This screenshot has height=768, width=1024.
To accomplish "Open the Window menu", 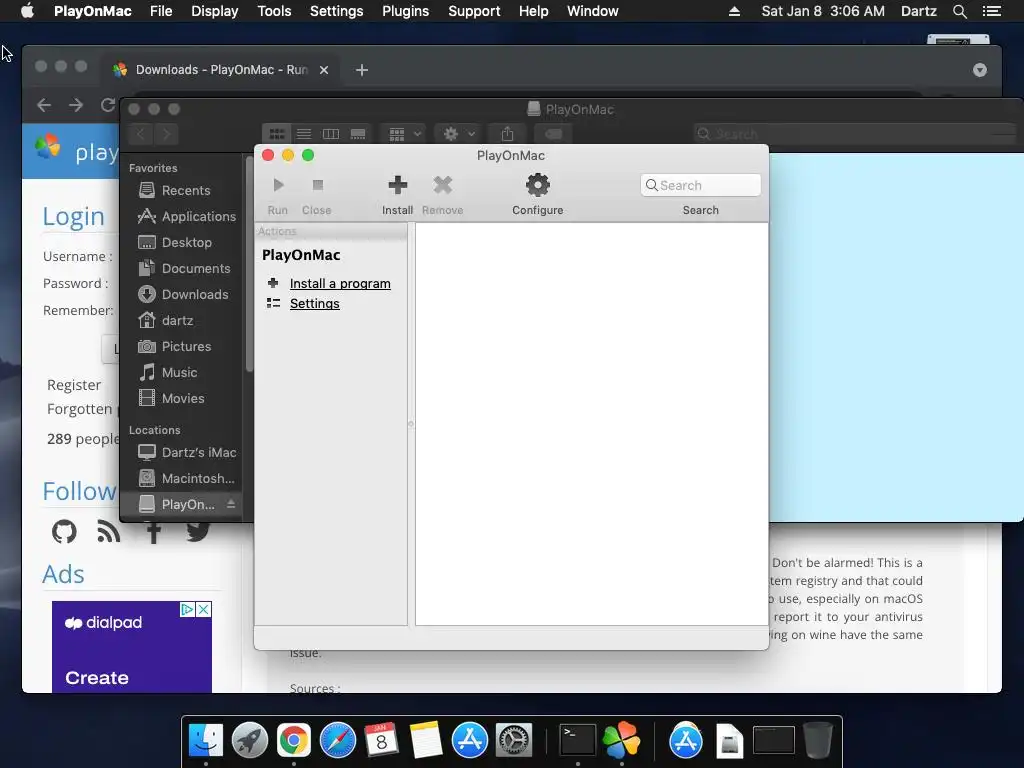I will (592, 11).
